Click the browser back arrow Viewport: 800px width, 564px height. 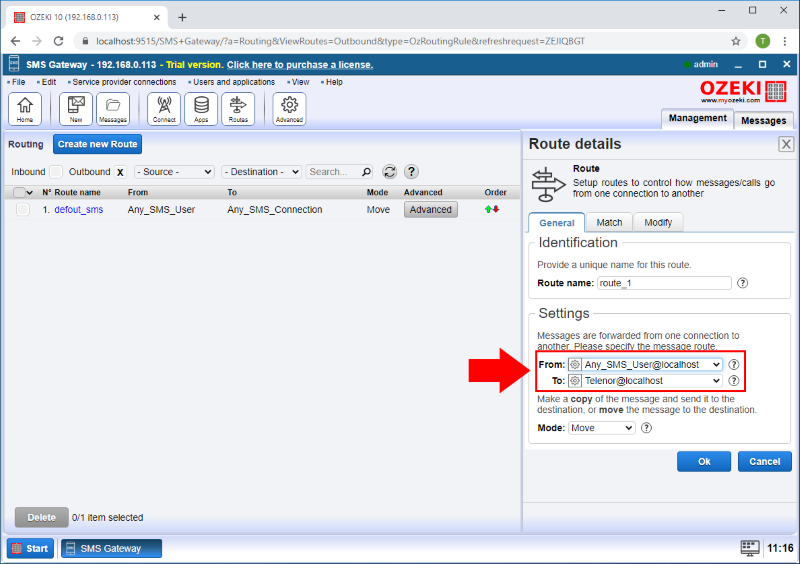[x=15, y=41]
